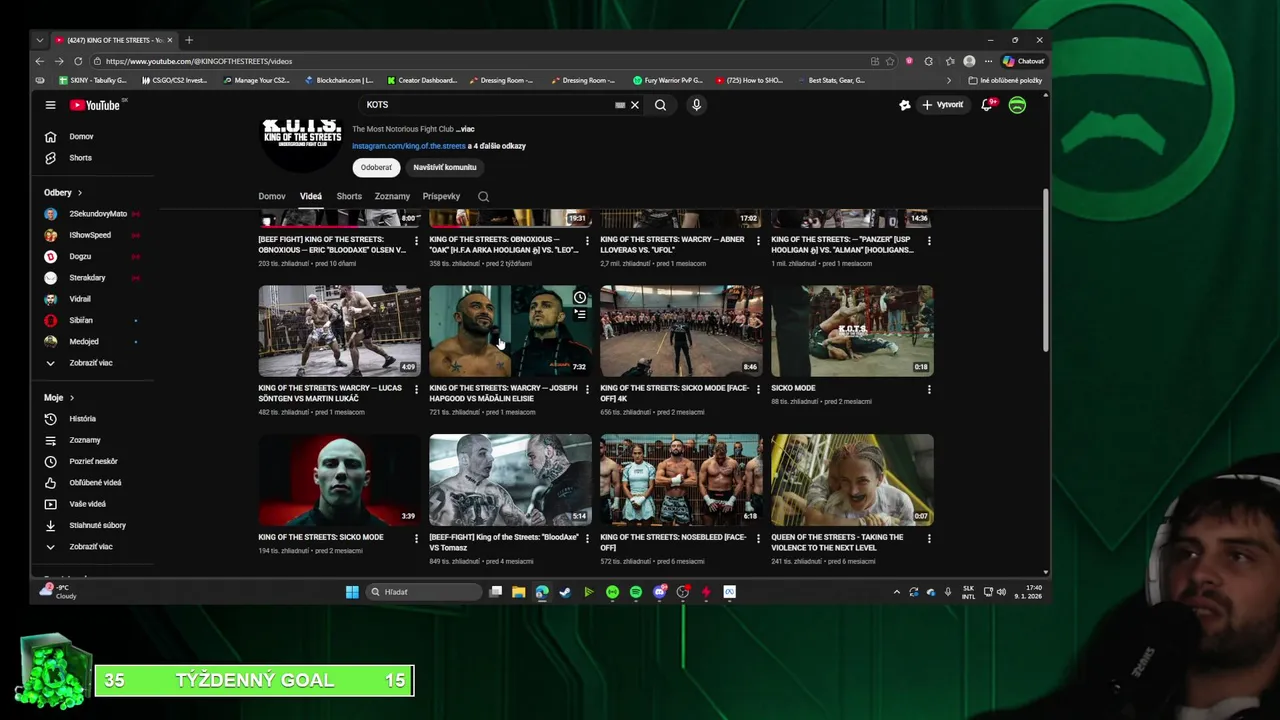Open File Explorer from the taskbar

[x=518, y=592]
